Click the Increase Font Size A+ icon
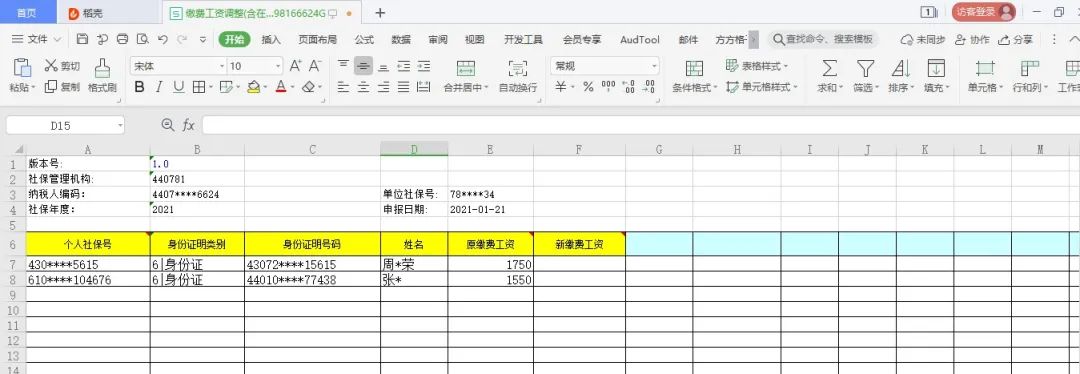This screenshot has height=374, width=1080. coord(295,65)
